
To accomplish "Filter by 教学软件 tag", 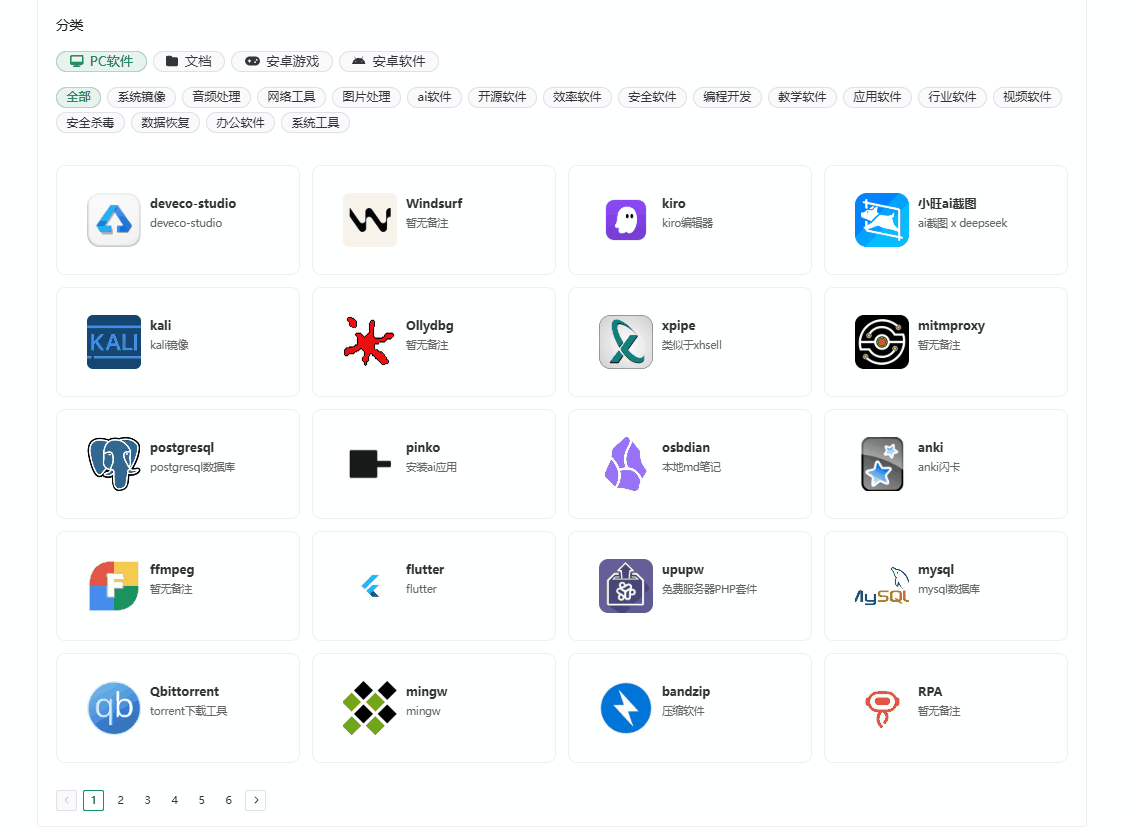I will [803, 97].
